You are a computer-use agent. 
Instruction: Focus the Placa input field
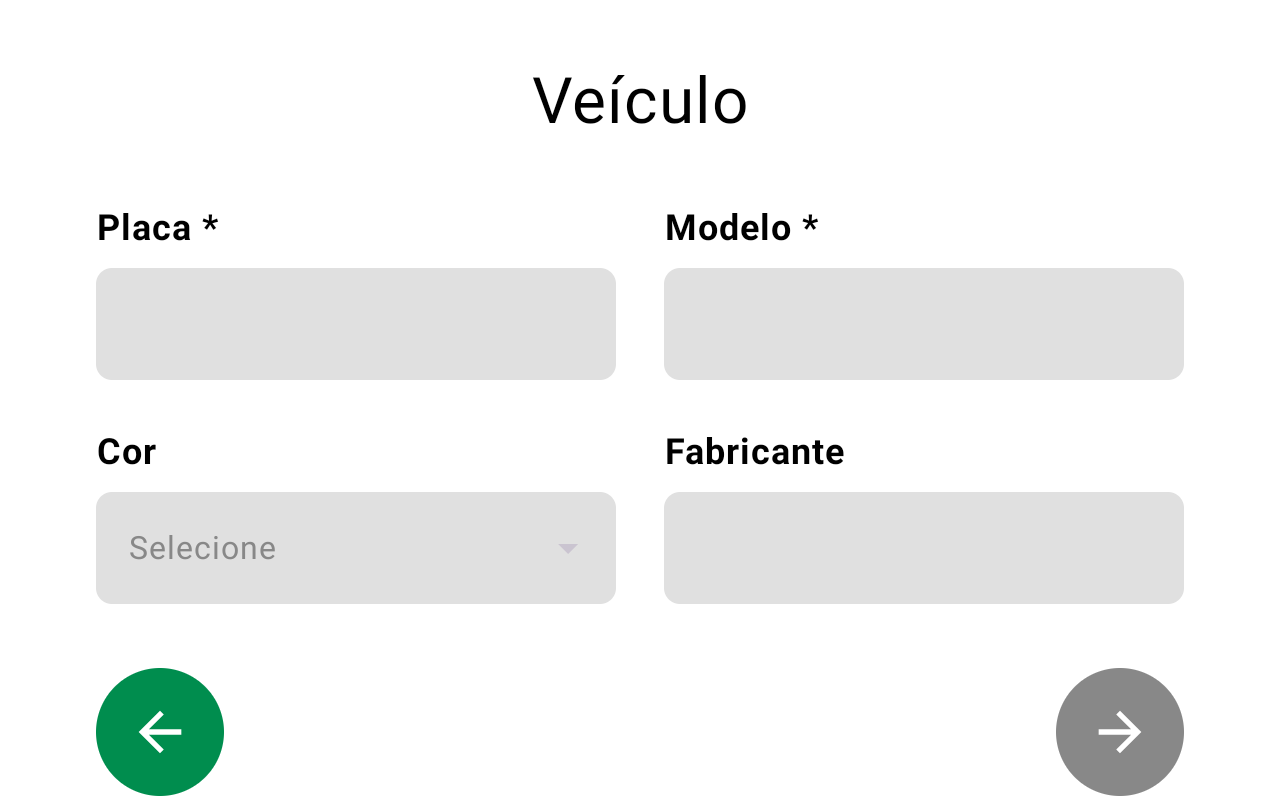point(356,324)
